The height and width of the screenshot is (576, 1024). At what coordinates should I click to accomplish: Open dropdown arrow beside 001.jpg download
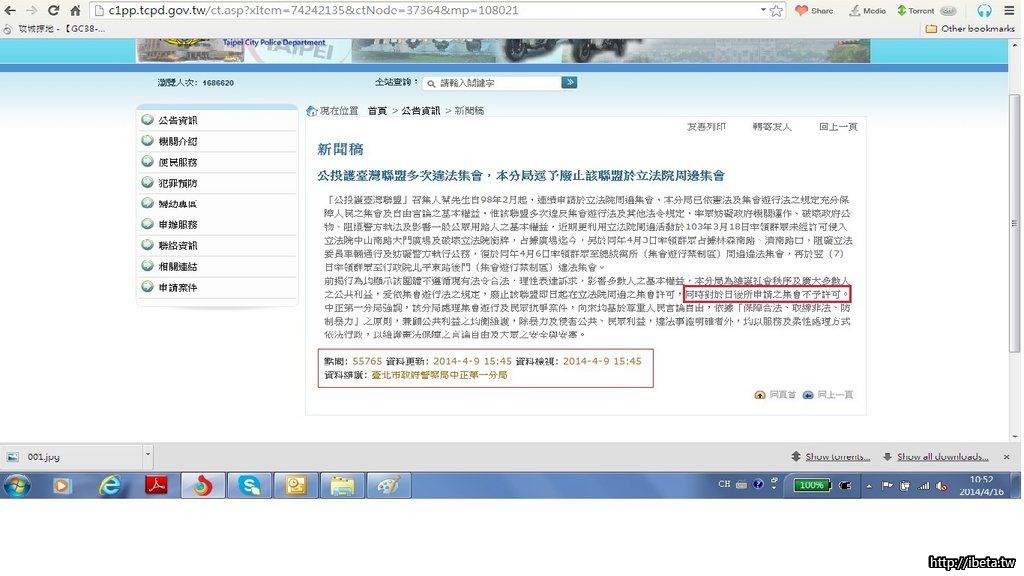click(x=148, y=456)
